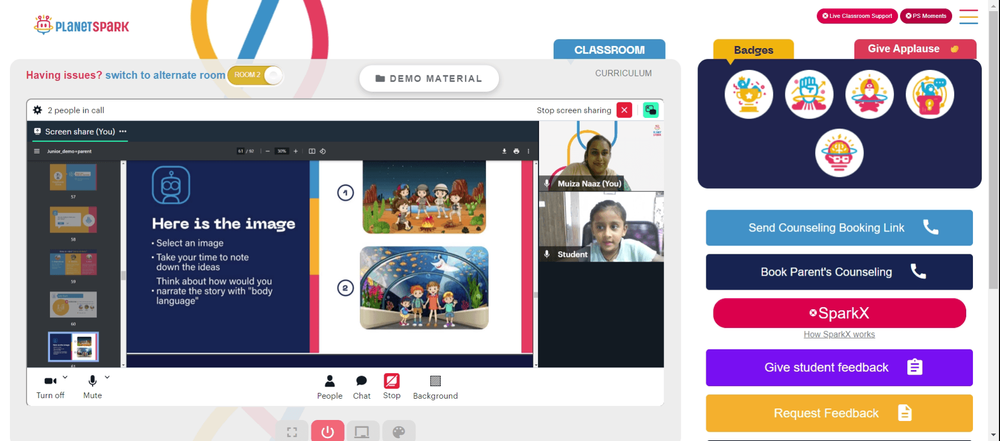Open call settings gear icon

pos(37,110)
